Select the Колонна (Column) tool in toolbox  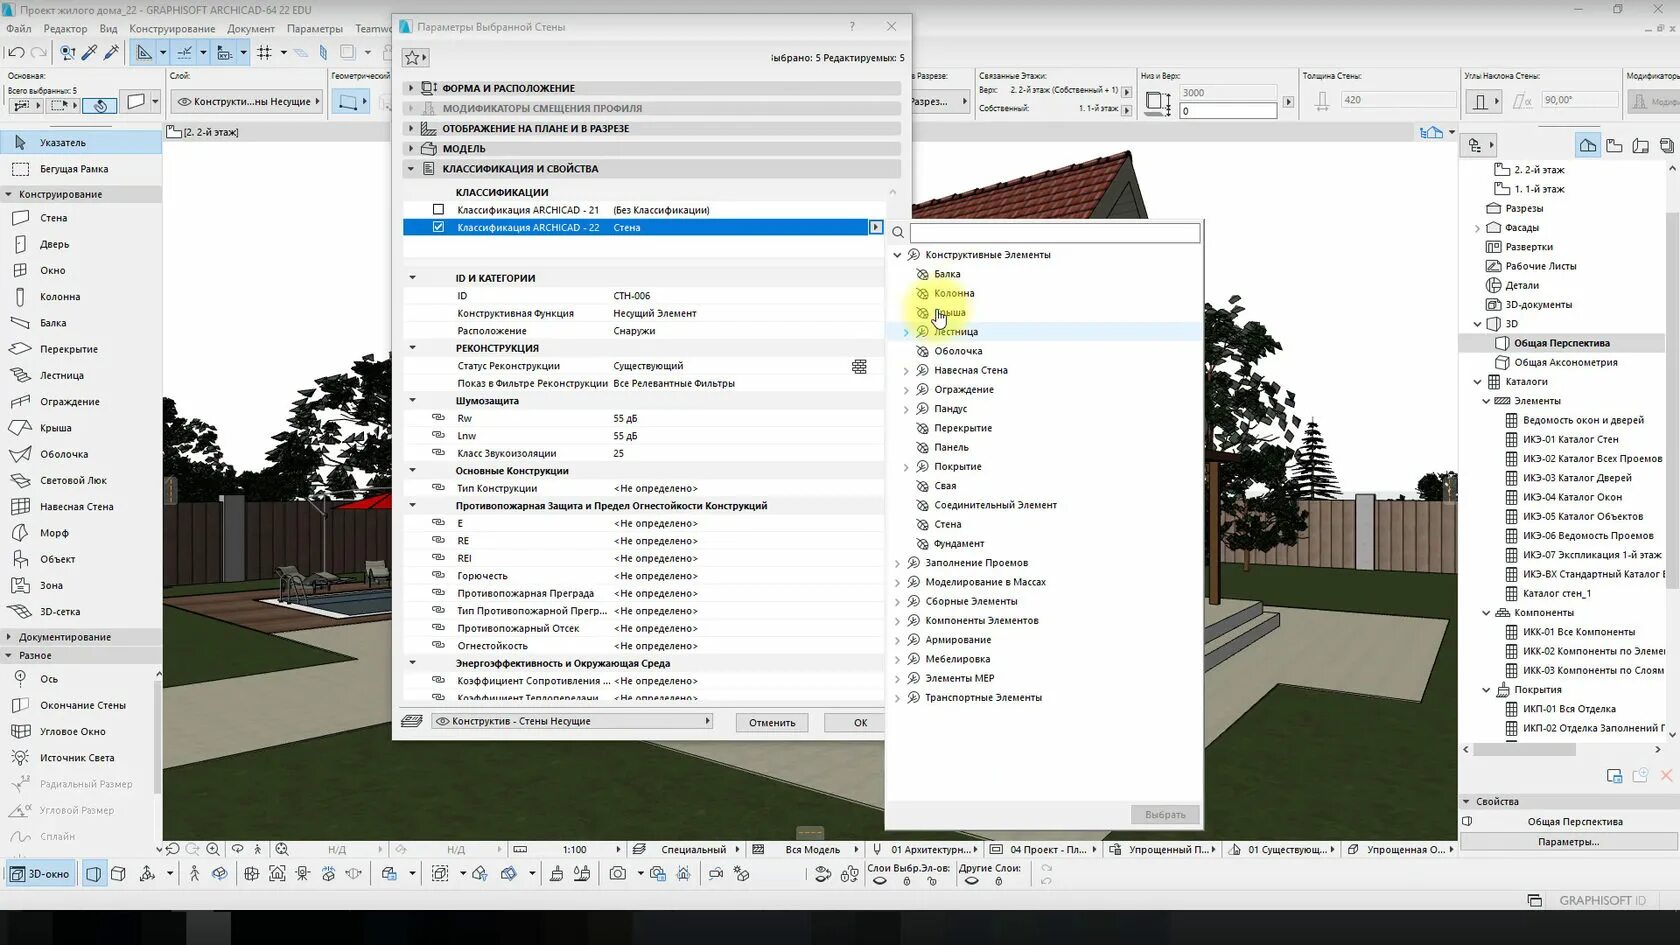point(60,297)
